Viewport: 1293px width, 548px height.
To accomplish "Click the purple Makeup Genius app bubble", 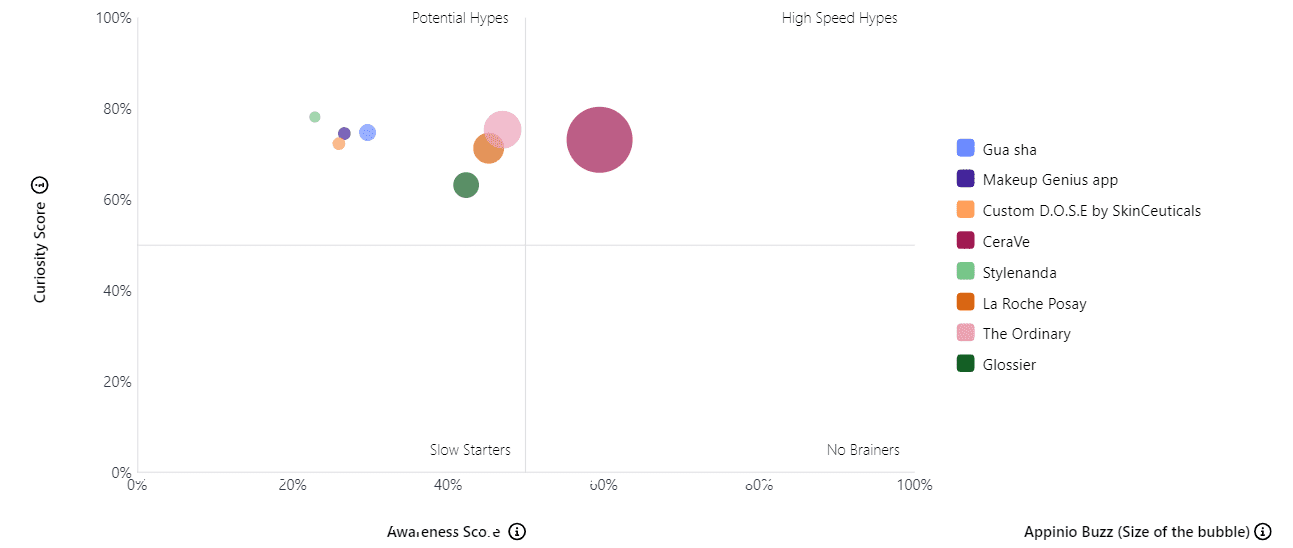I will [344, 133].
